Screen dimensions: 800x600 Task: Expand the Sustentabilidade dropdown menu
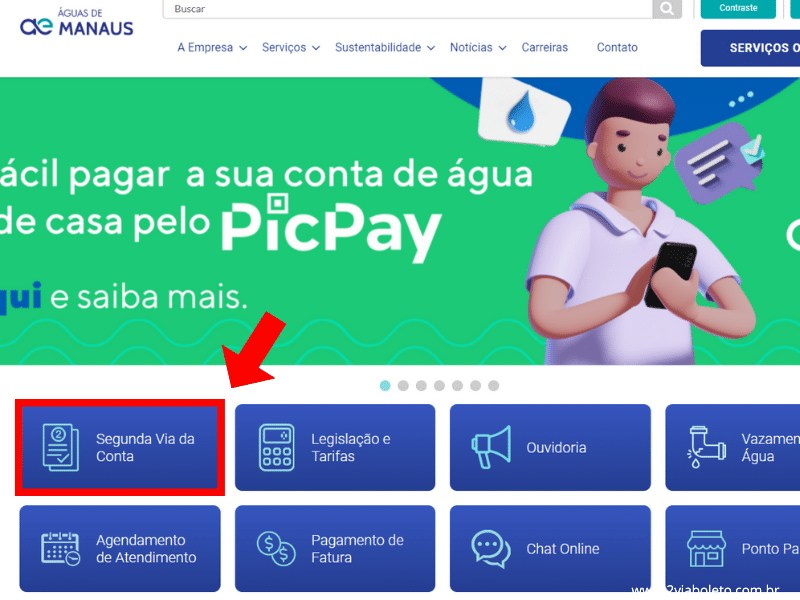pyautogui.click(x=385, y=47)
